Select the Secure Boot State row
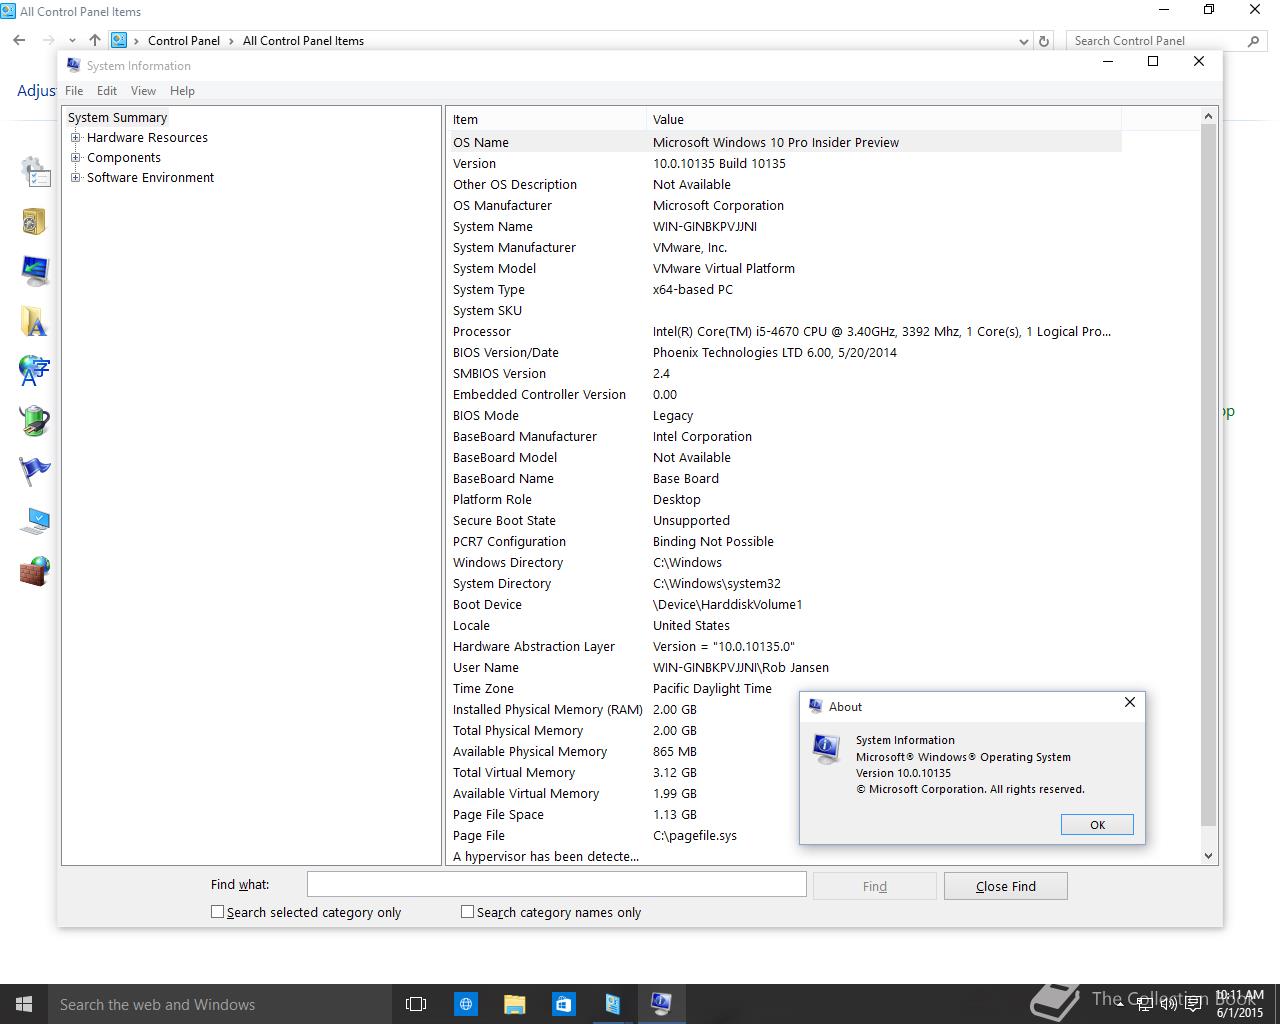 tap(785, 520)
